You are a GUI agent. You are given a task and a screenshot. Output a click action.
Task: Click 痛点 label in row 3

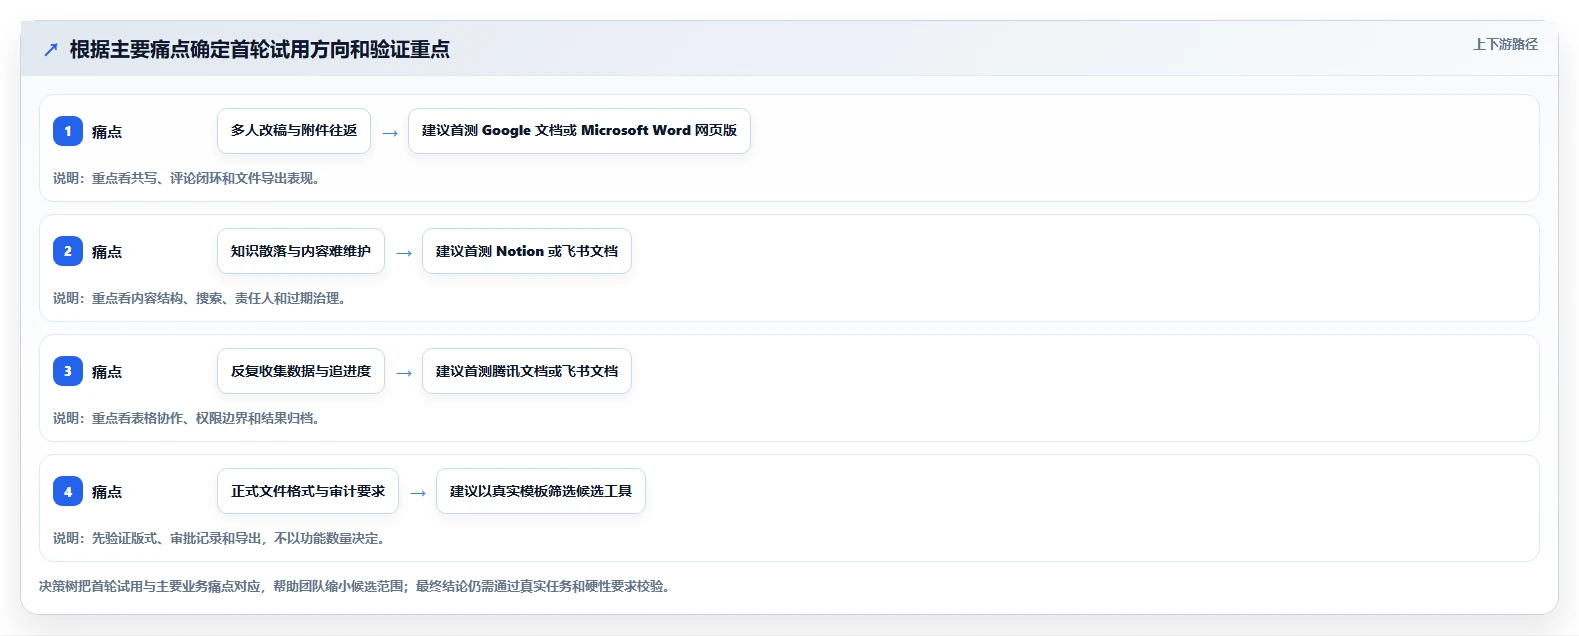[107, 372]
